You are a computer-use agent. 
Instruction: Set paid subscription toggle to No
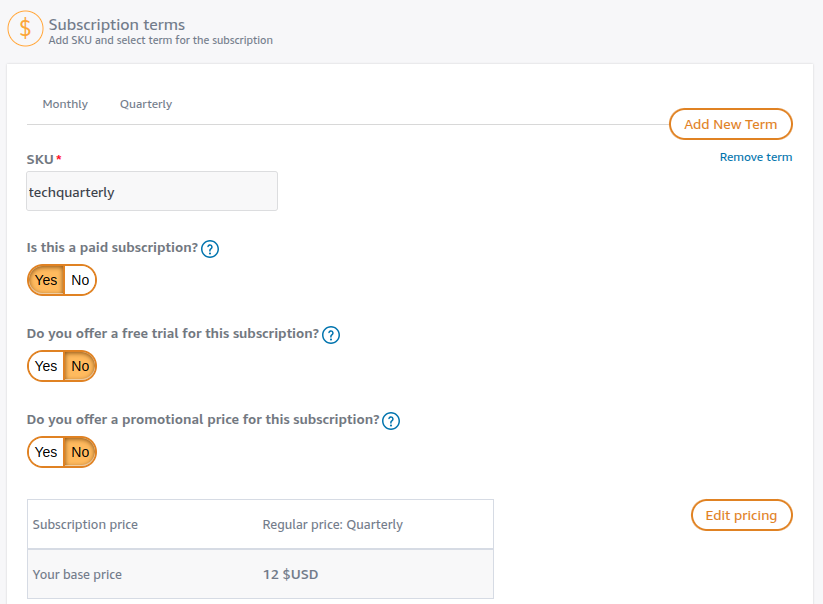point(80,280)
